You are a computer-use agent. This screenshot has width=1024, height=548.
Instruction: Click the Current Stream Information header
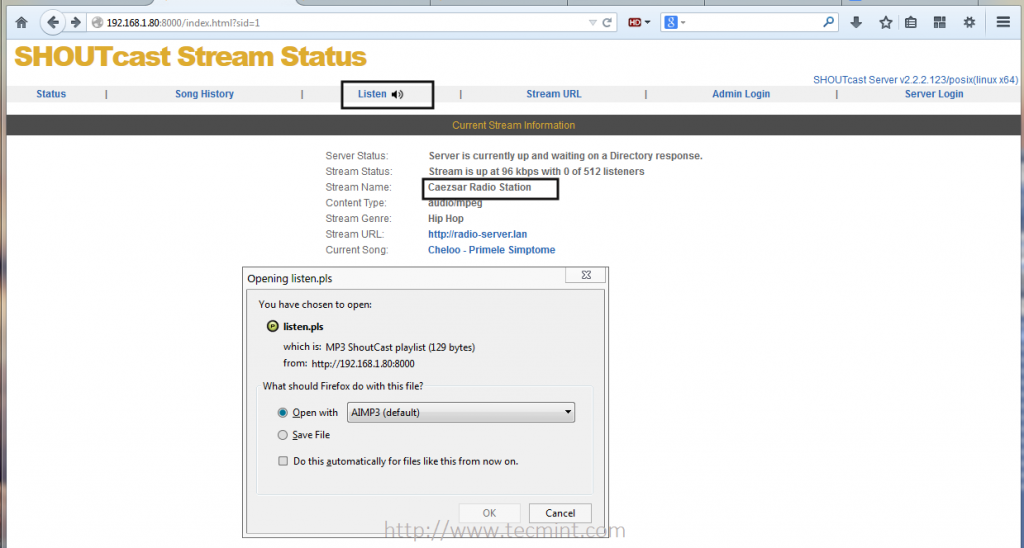[513, 125]
